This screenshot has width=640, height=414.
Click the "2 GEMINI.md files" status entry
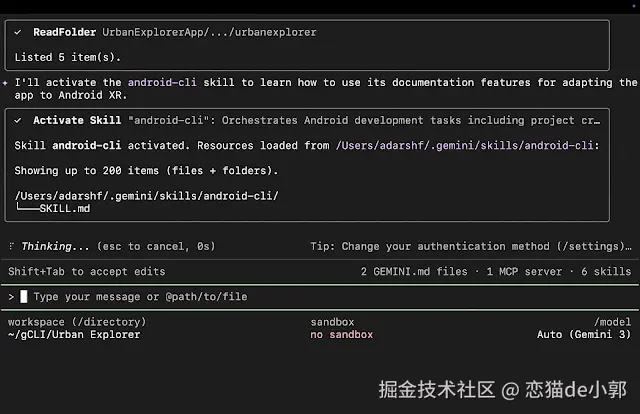[x=414, y=272]
